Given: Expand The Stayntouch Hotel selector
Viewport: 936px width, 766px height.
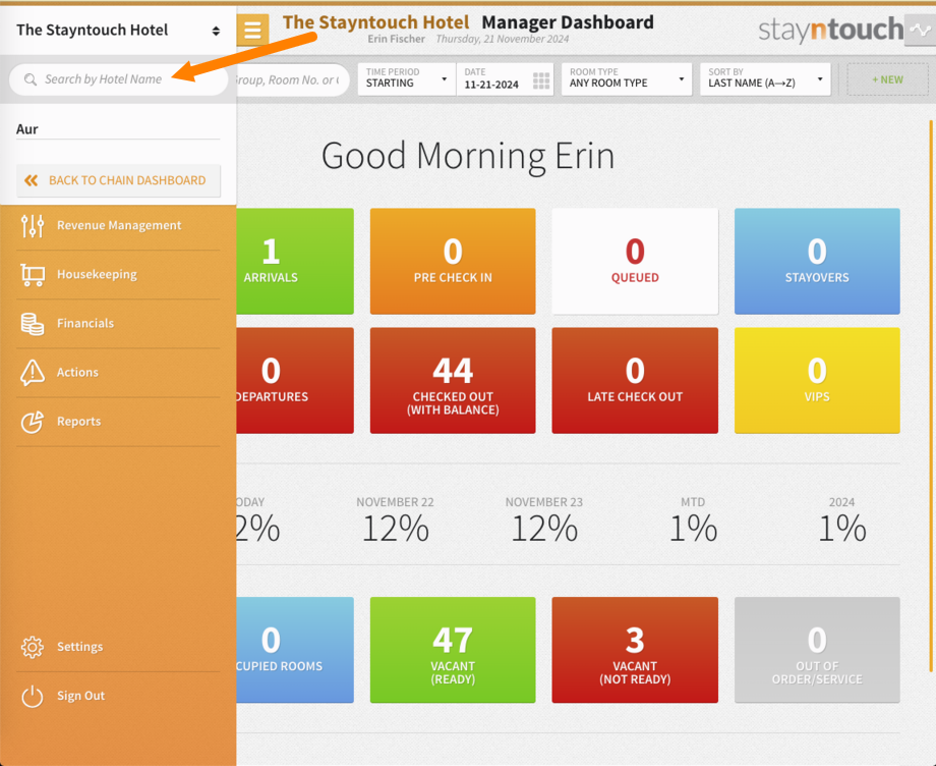Looking at the screenshot, I should click(x=118, y=30).
